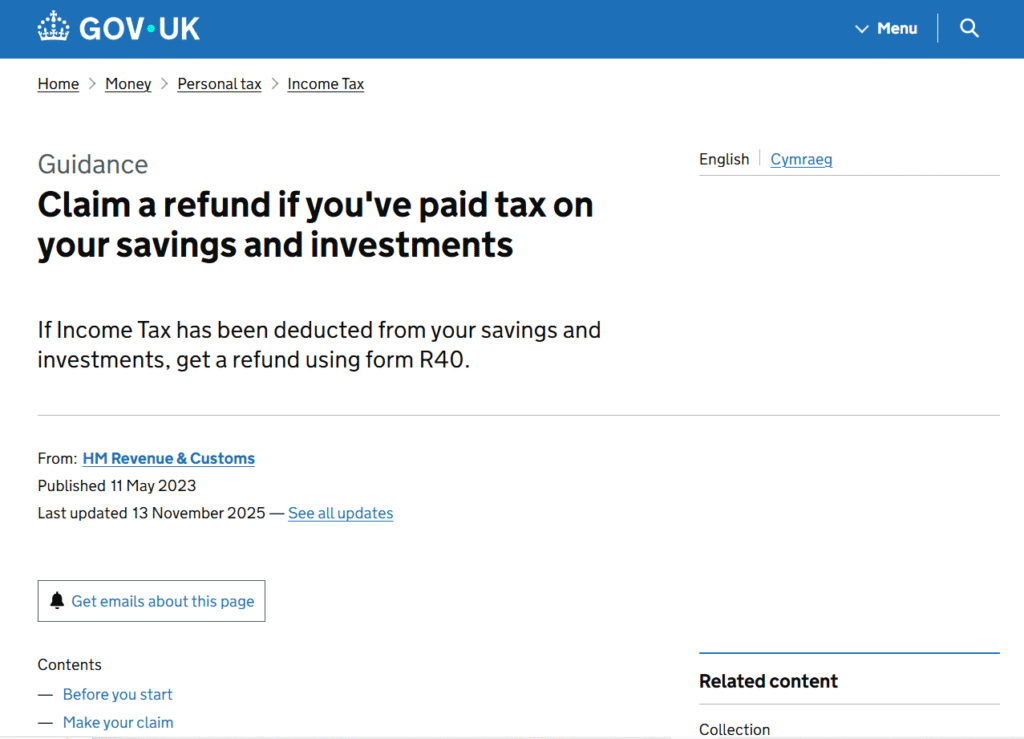This screenshot has height=739, width=1024.
Task: Jump to the Make your claim section
Action: tap(118, 722)
